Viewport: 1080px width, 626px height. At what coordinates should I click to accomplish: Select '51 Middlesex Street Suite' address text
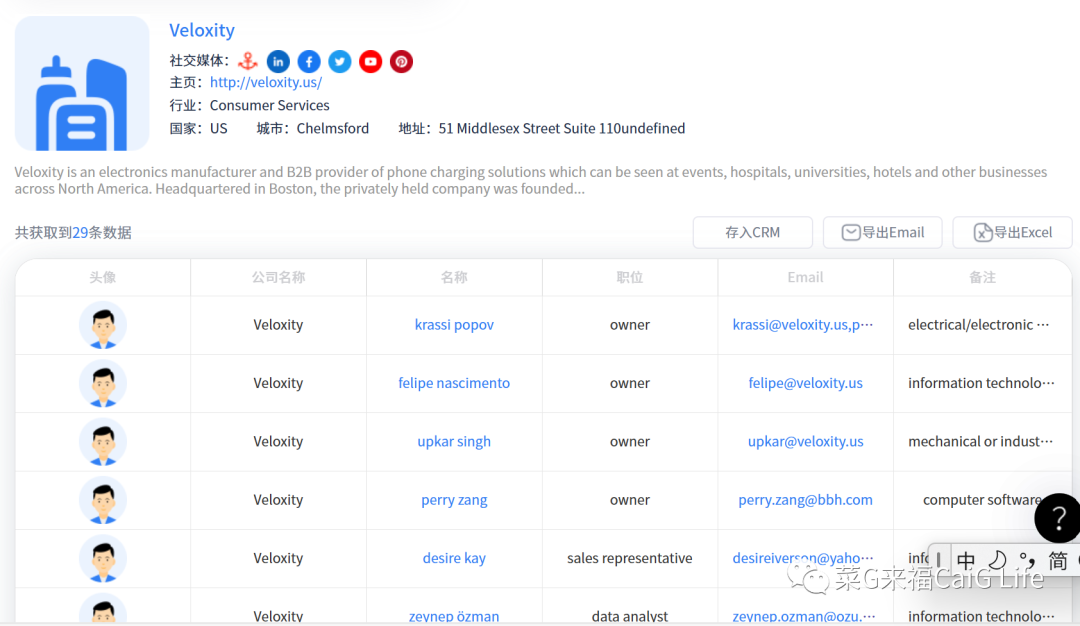tap(517, 129)
